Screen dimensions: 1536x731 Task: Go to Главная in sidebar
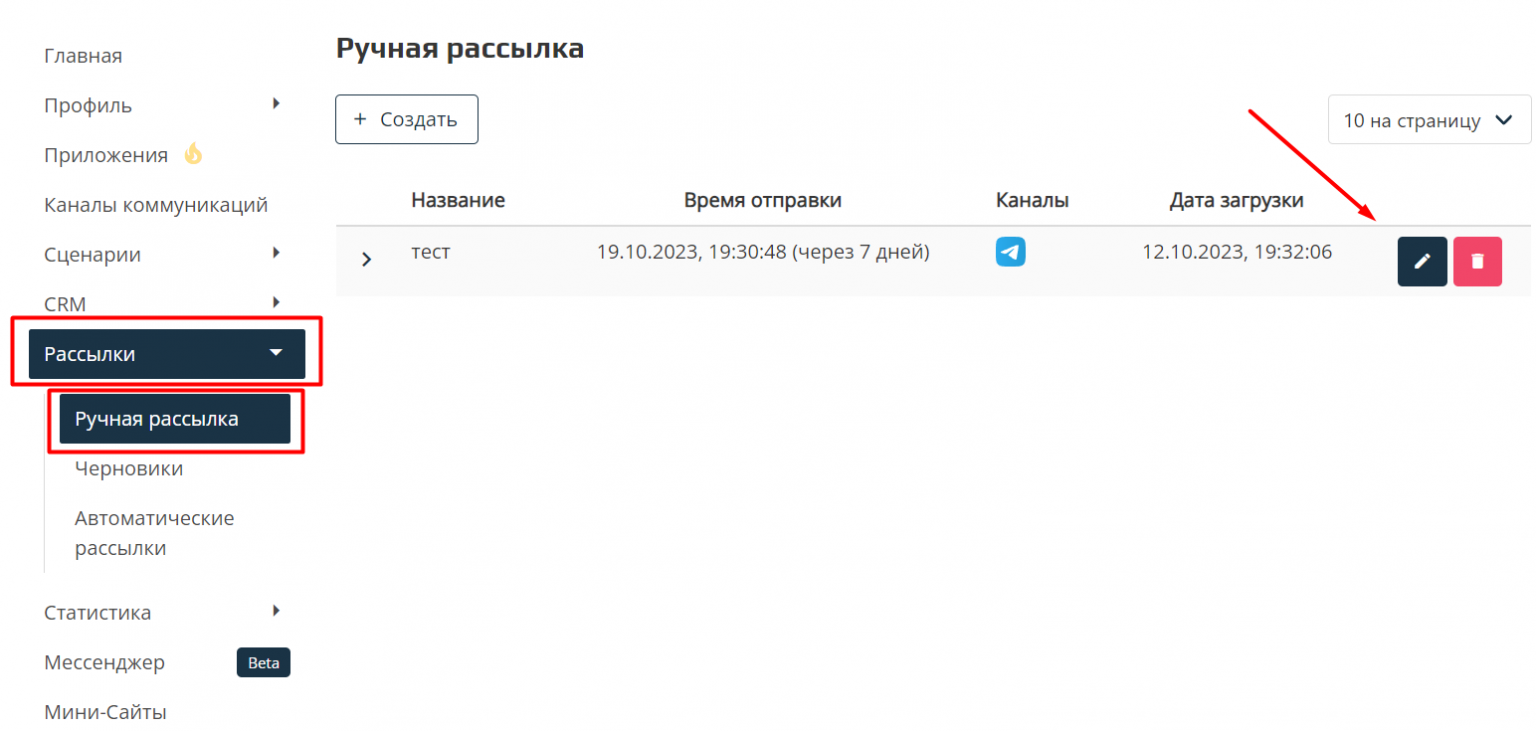pyautogui.click(x=83, y=56)
